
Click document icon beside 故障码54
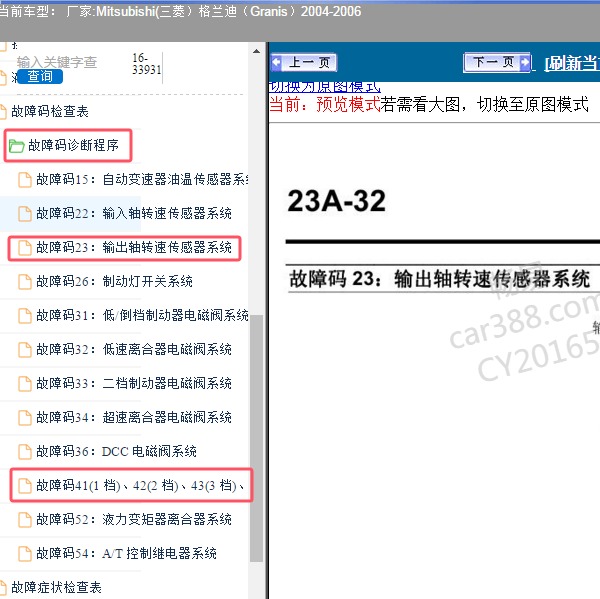pyautogui.click(x=25, y=553)
